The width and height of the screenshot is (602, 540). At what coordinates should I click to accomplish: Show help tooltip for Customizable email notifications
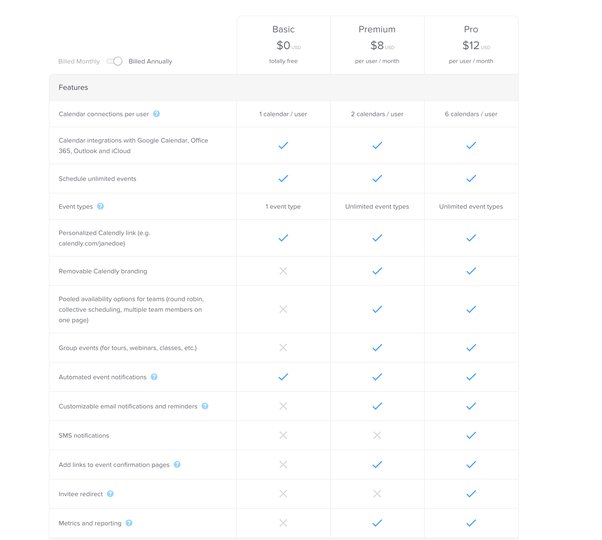(x=205, y=406)
